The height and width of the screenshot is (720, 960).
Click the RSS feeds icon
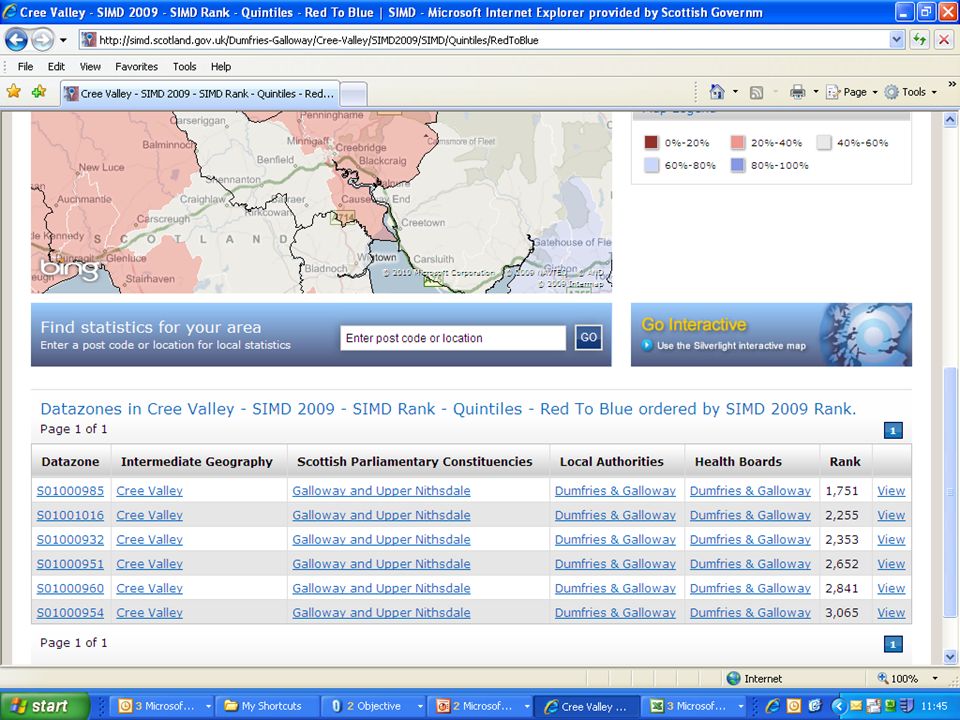[757, 92]
